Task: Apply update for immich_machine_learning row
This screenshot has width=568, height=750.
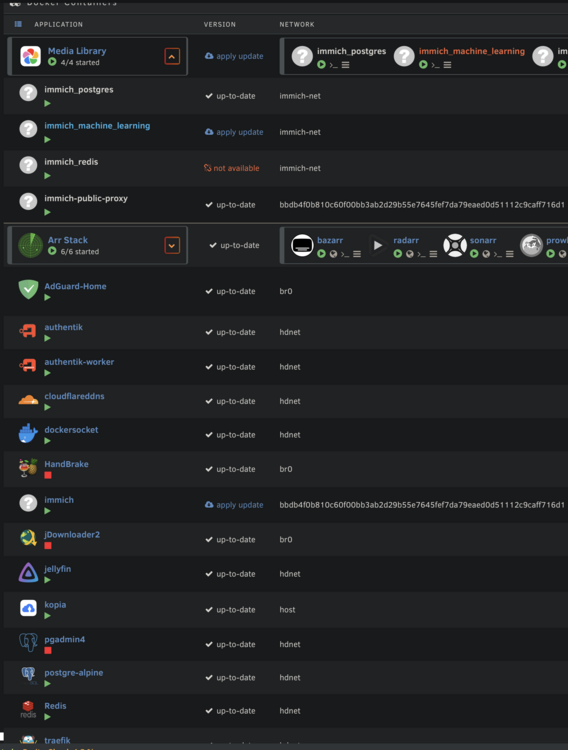Action: coord(234,132)
